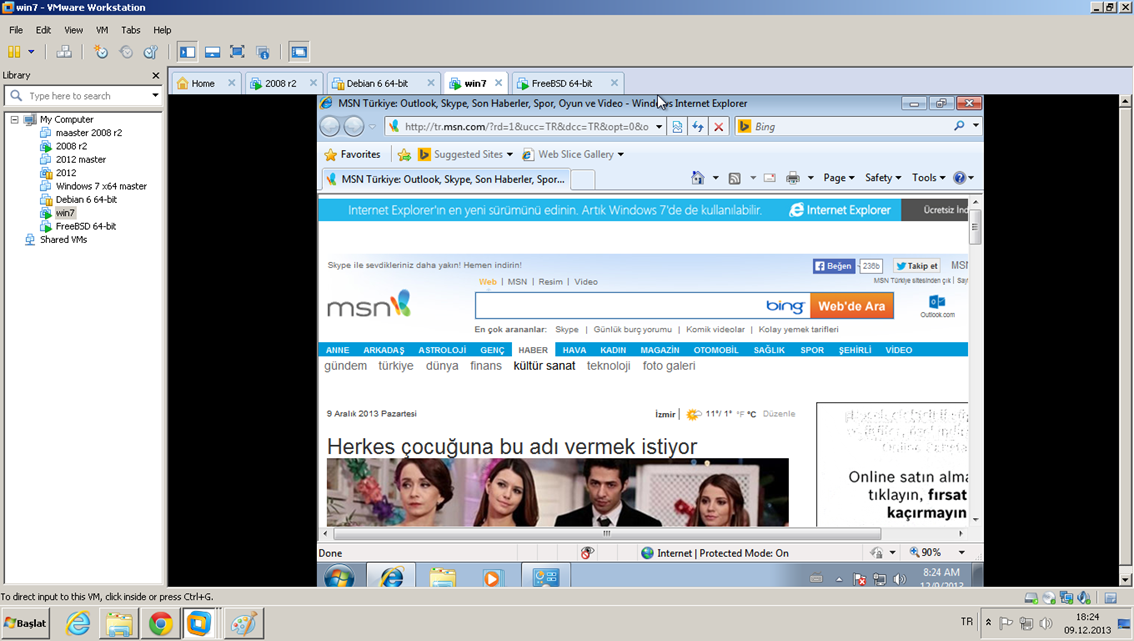This screenshot has width=1134, height=641.
Task: Switch to the Home tab
Action: pos(202,83)
